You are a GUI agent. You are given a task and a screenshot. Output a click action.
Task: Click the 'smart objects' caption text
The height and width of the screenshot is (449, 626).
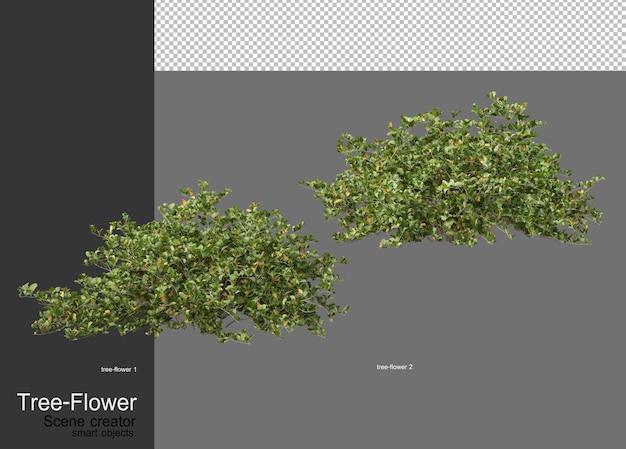103,433
